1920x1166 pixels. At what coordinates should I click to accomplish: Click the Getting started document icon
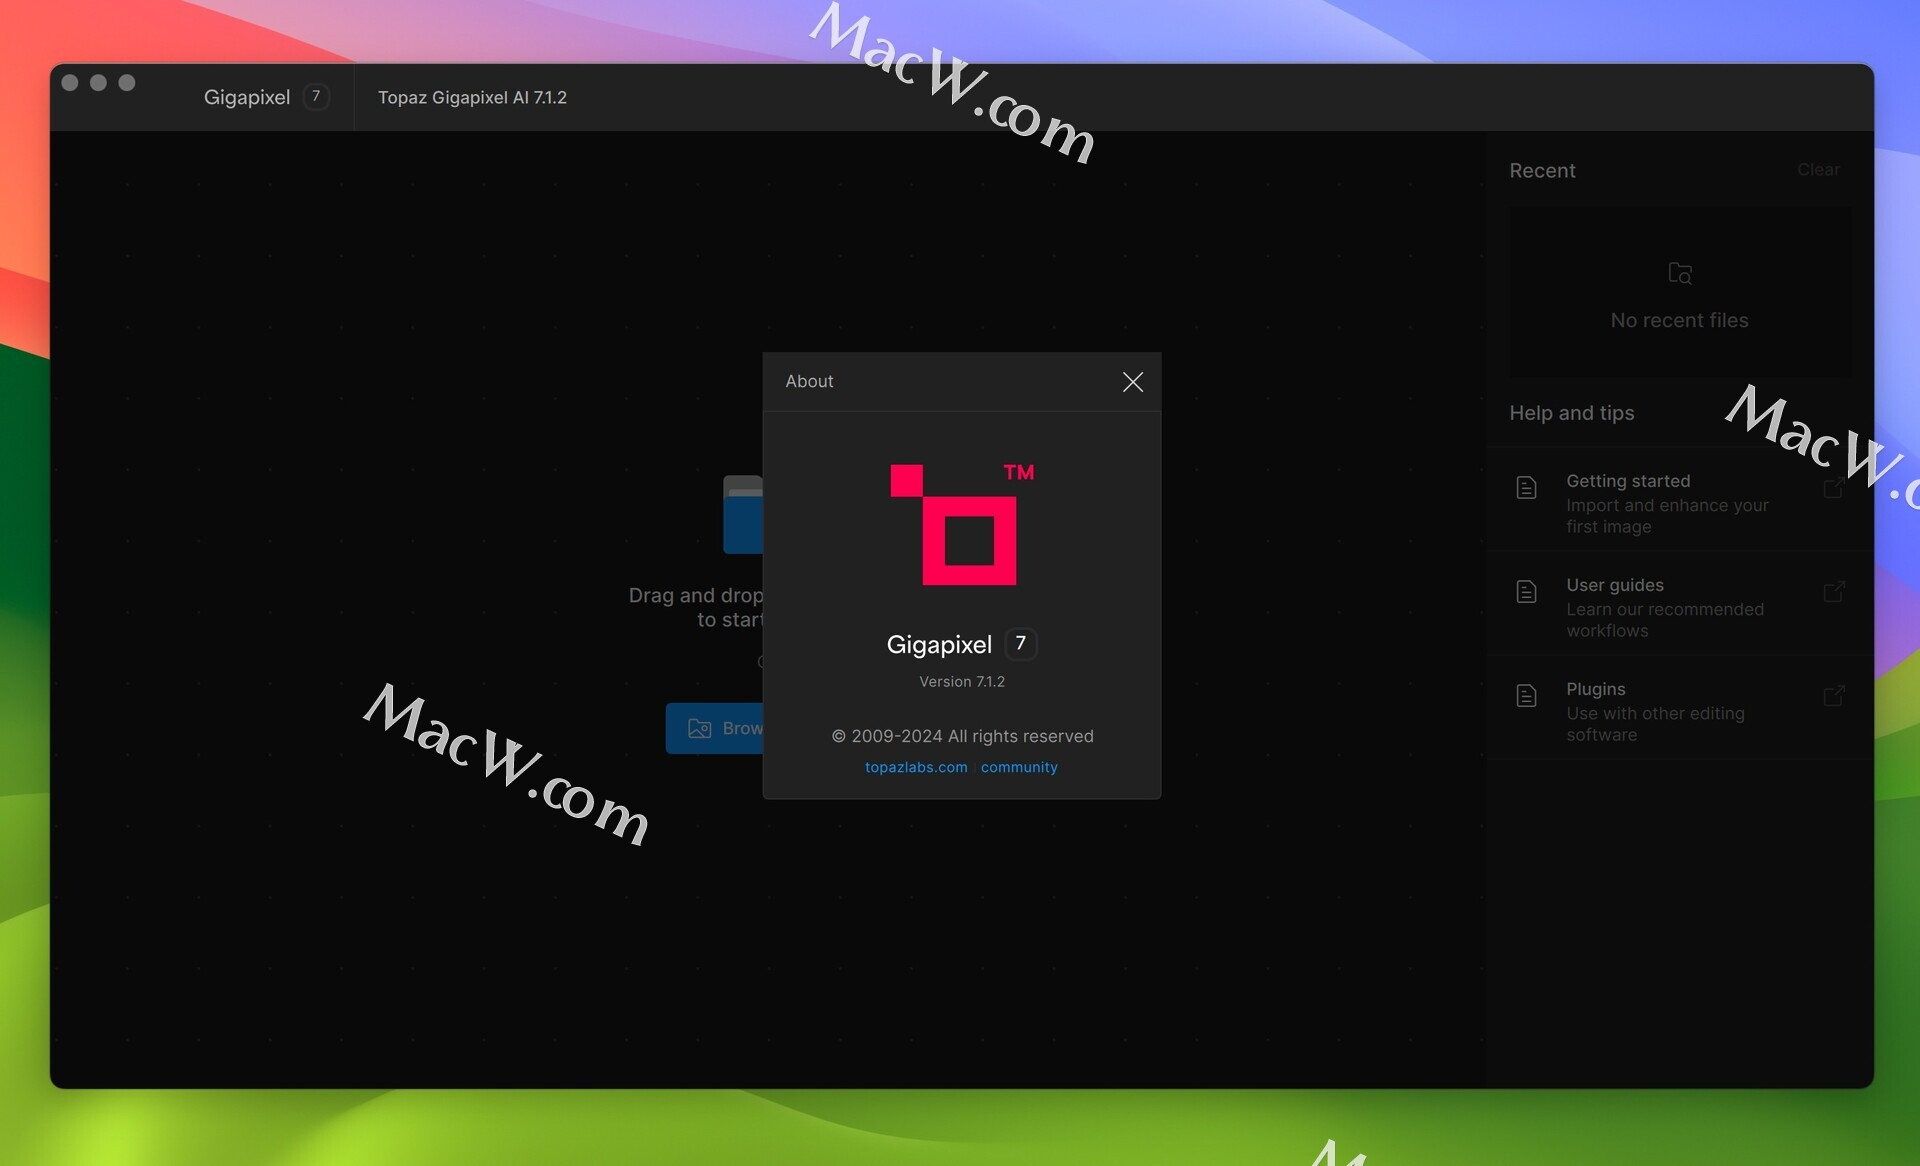1526,487
